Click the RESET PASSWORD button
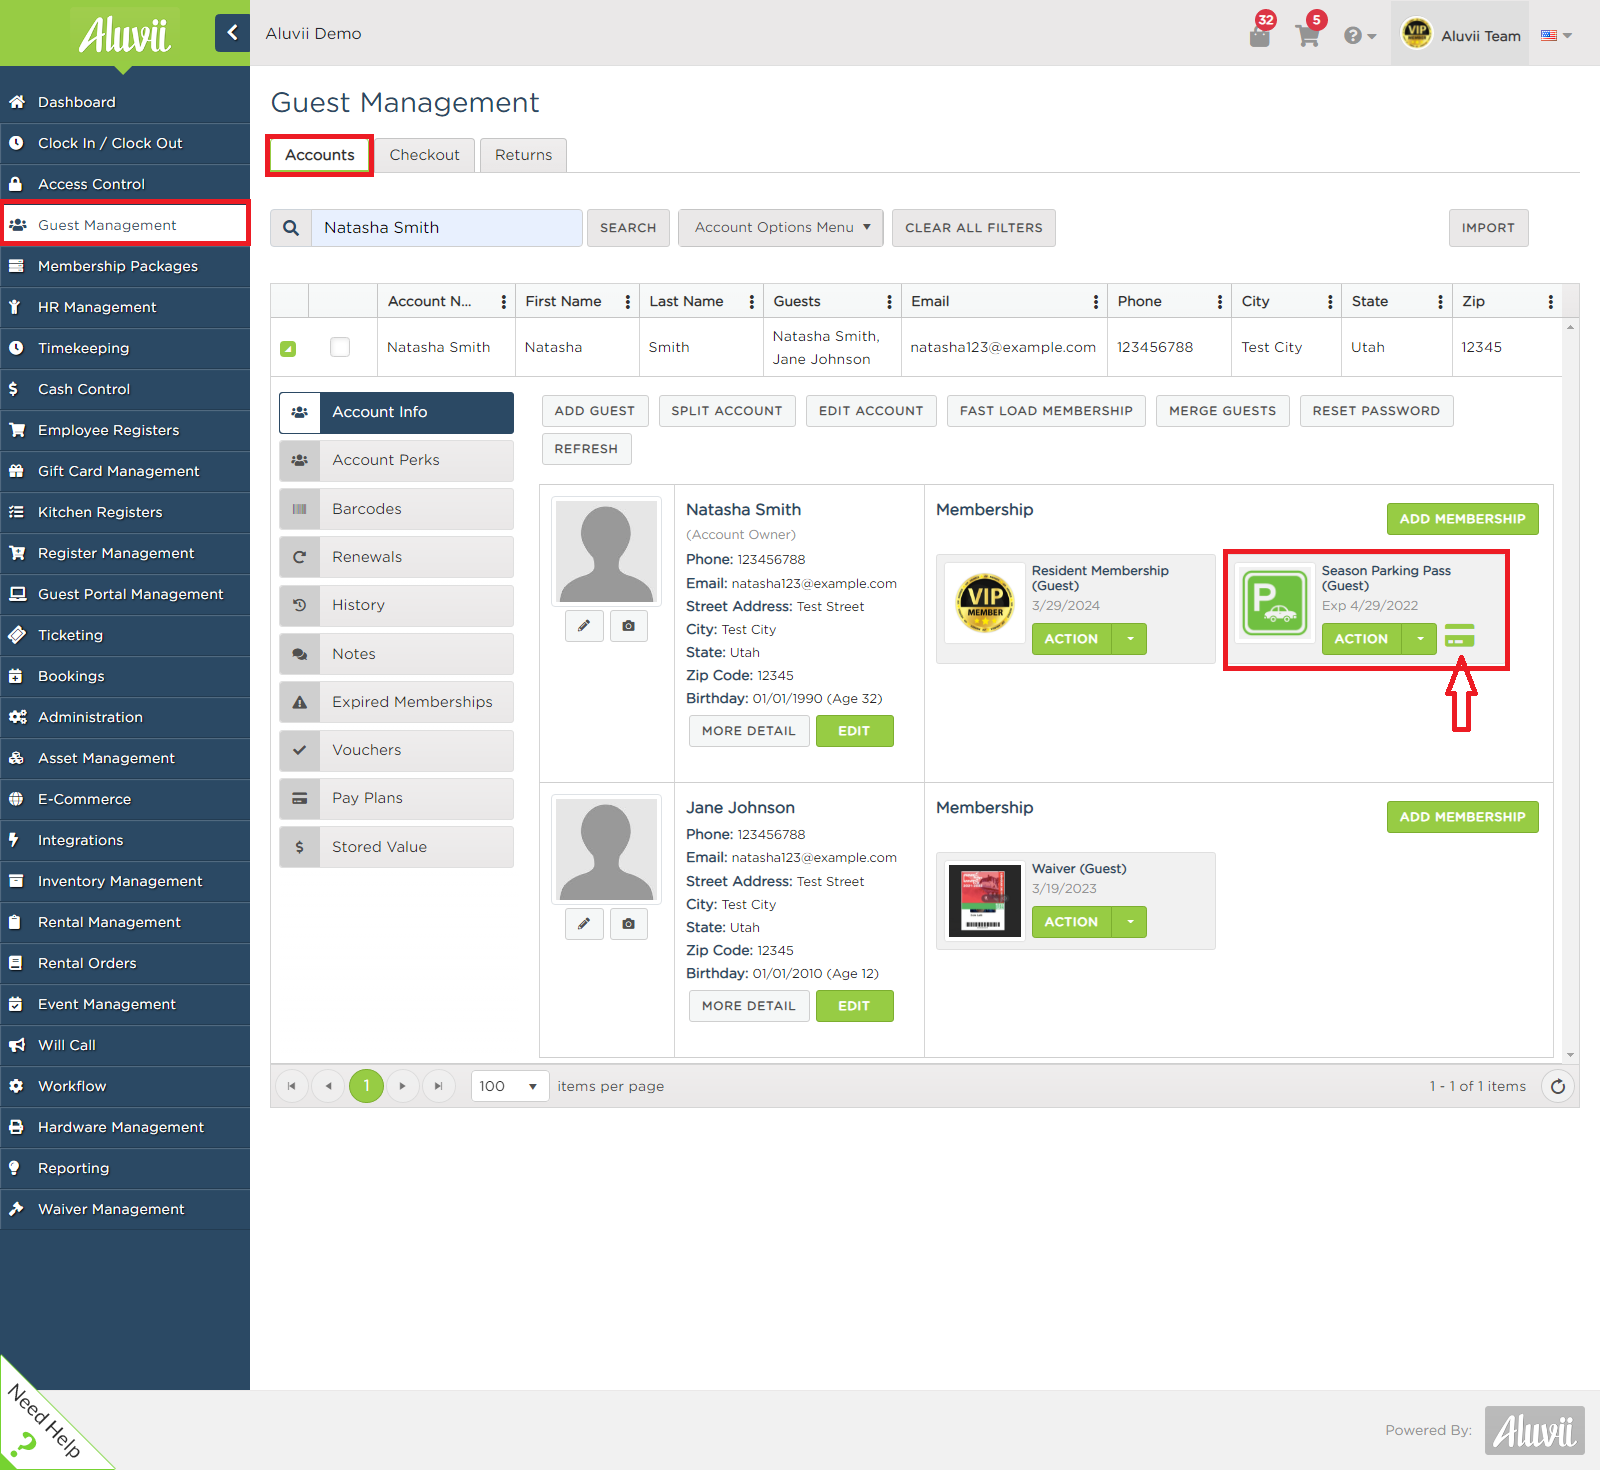The height and width of the screenshot is (1470, 1600). point(1376,411)
